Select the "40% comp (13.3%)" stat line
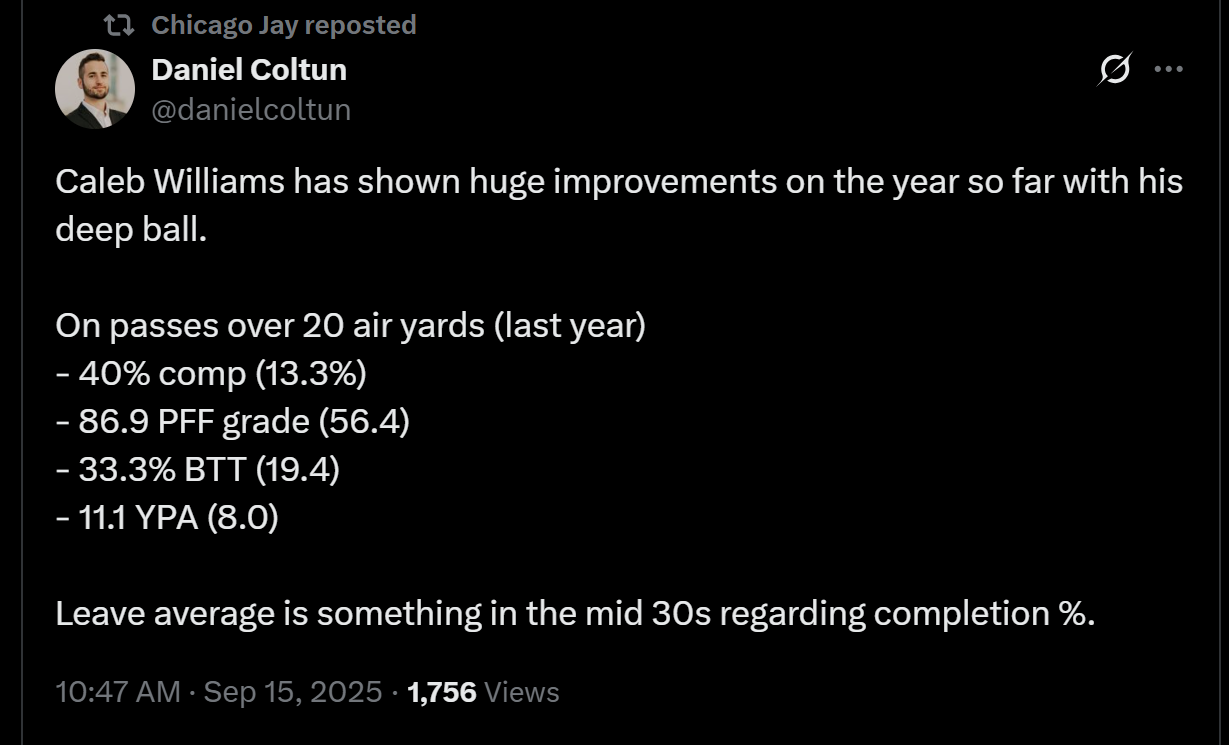 click(211, 374)
